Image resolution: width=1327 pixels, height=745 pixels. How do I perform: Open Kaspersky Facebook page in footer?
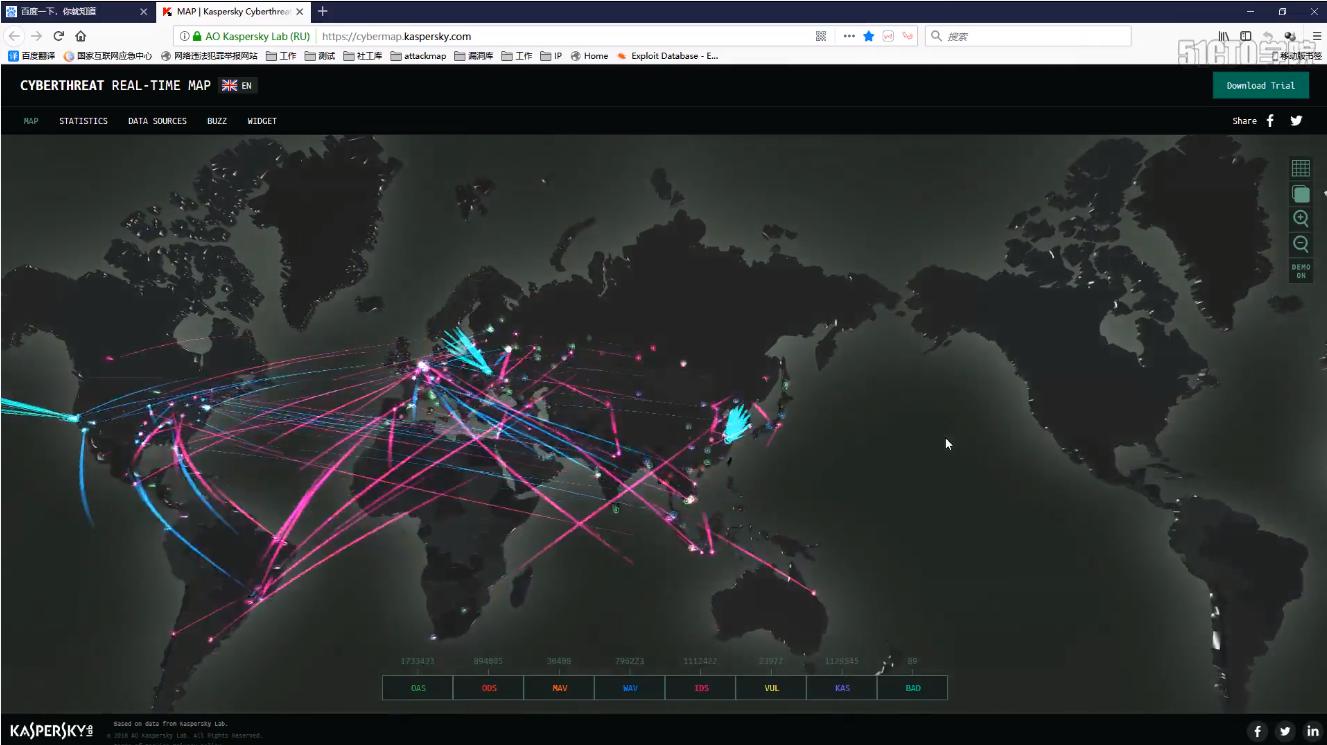click(x=1258, y=731)
